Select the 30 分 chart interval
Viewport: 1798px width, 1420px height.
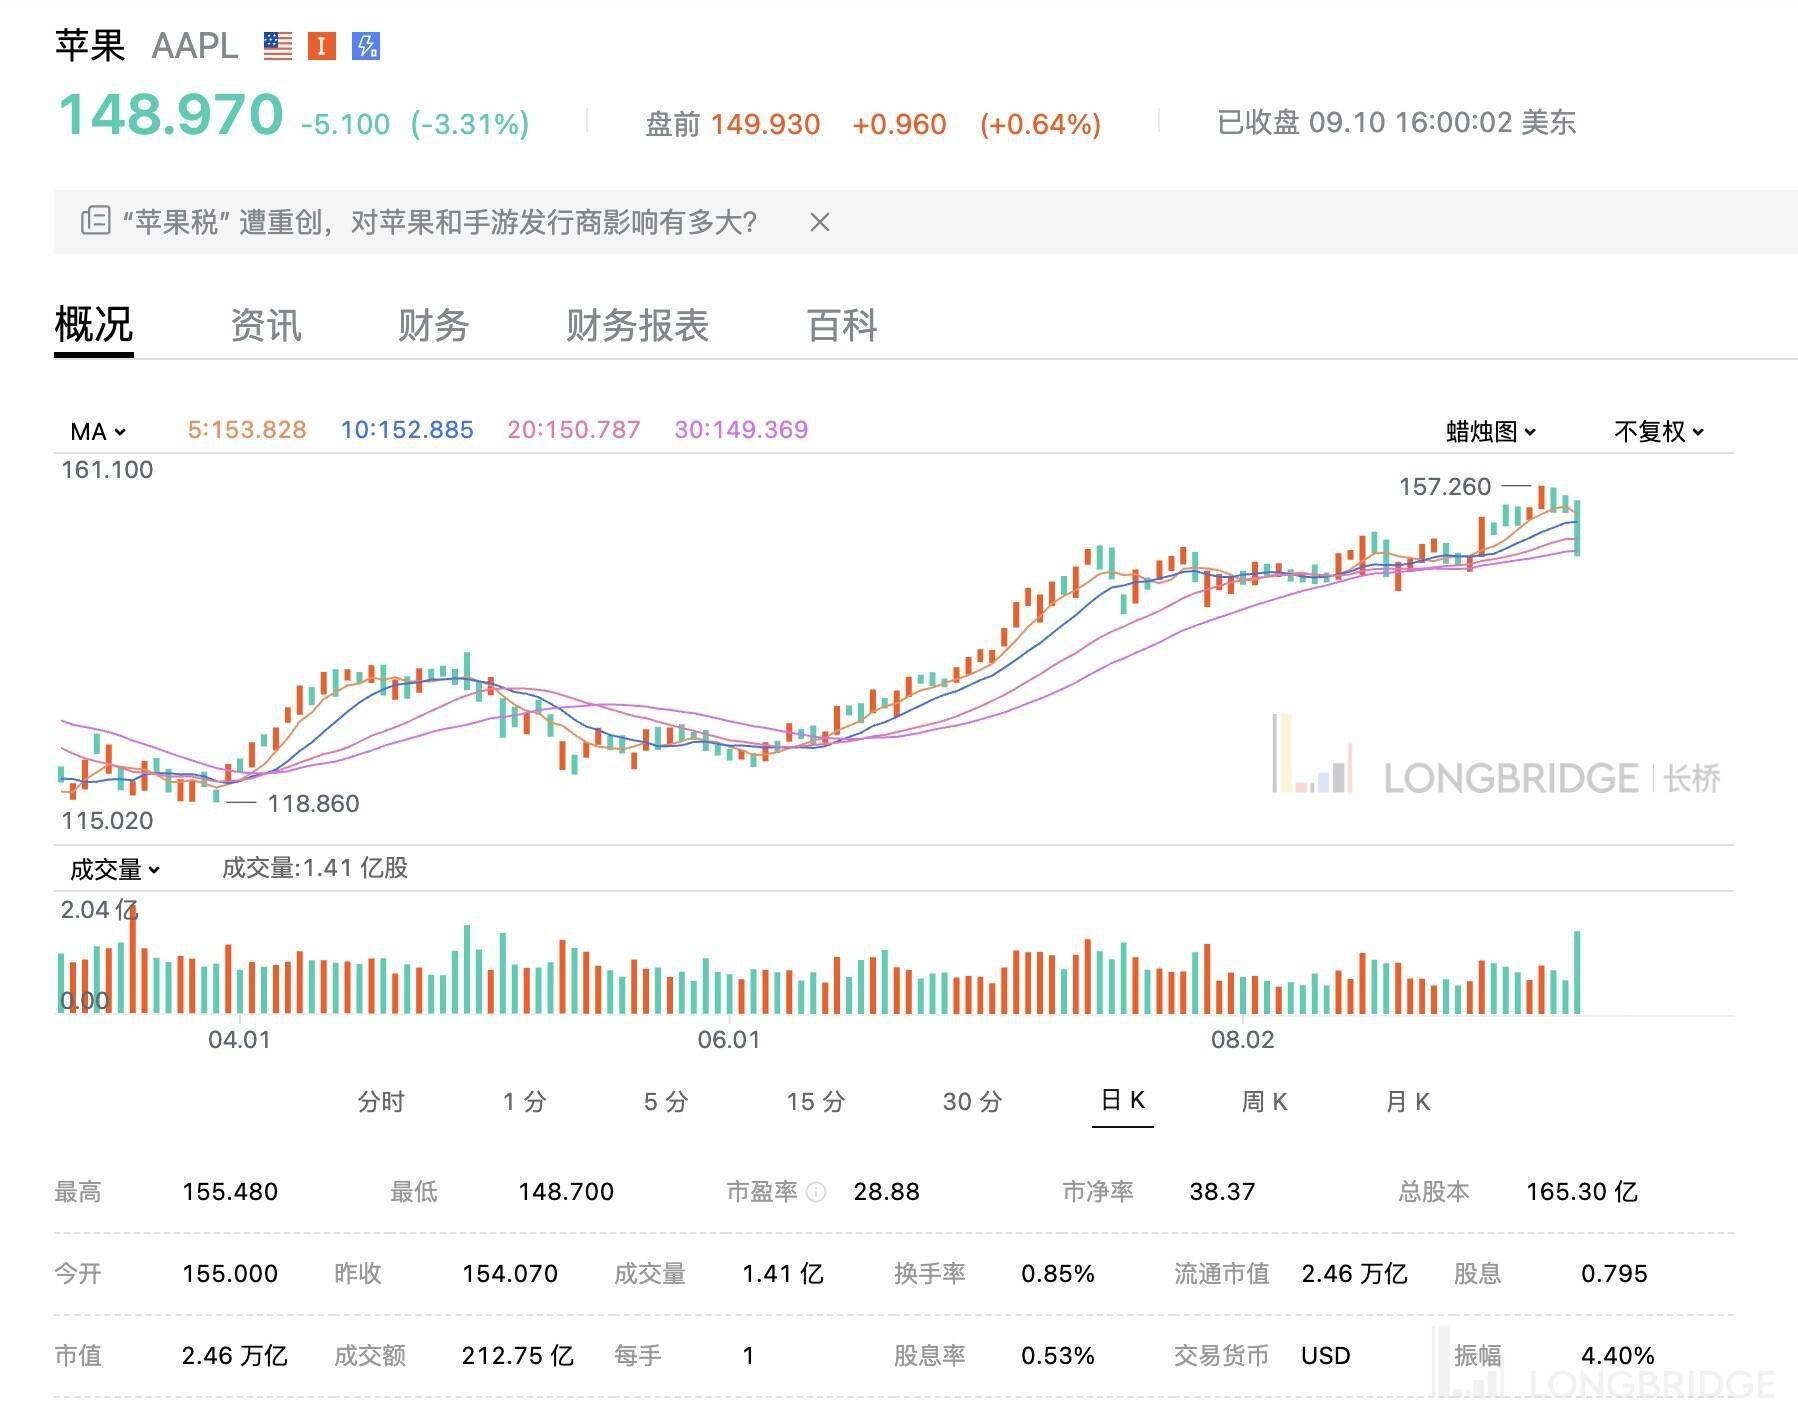[x=972, y=1102]
